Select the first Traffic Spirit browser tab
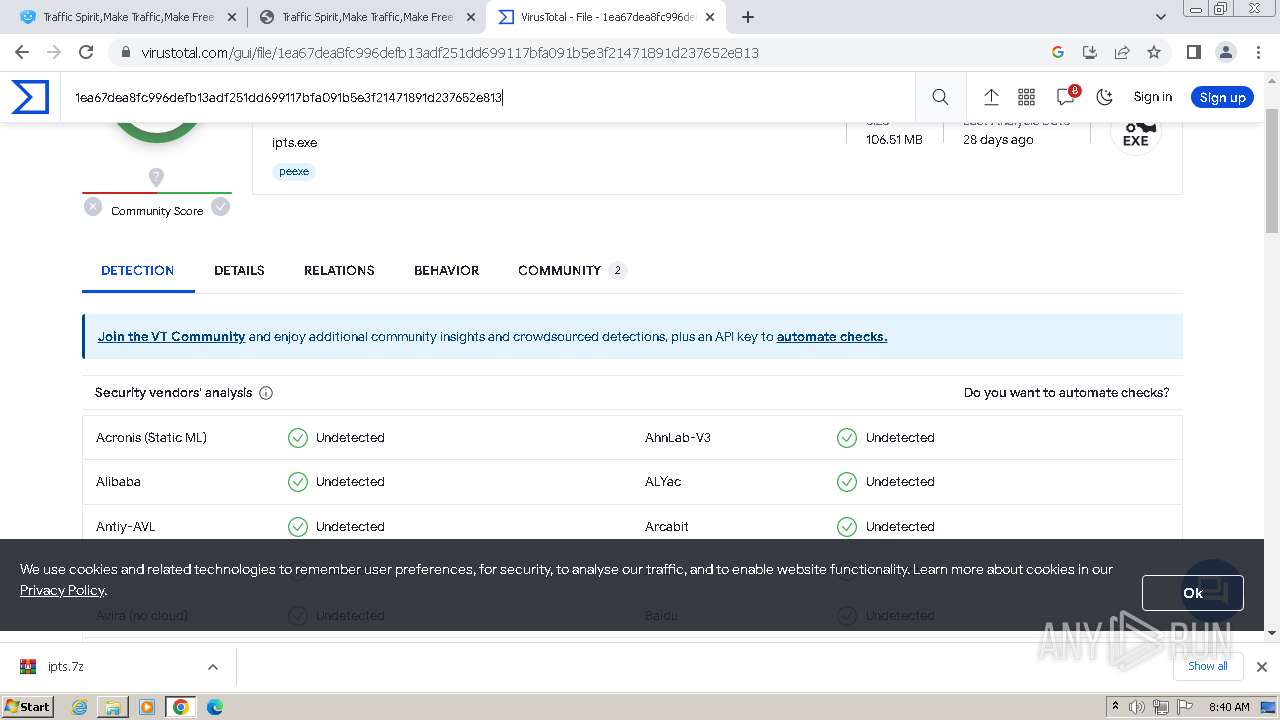This screenshot has height=720, width=1280. [x=128, y=17]
